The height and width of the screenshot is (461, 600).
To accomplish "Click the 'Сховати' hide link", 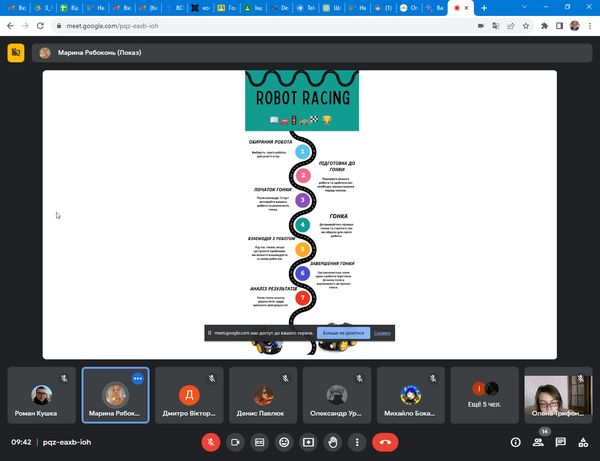I will (382, 332).
